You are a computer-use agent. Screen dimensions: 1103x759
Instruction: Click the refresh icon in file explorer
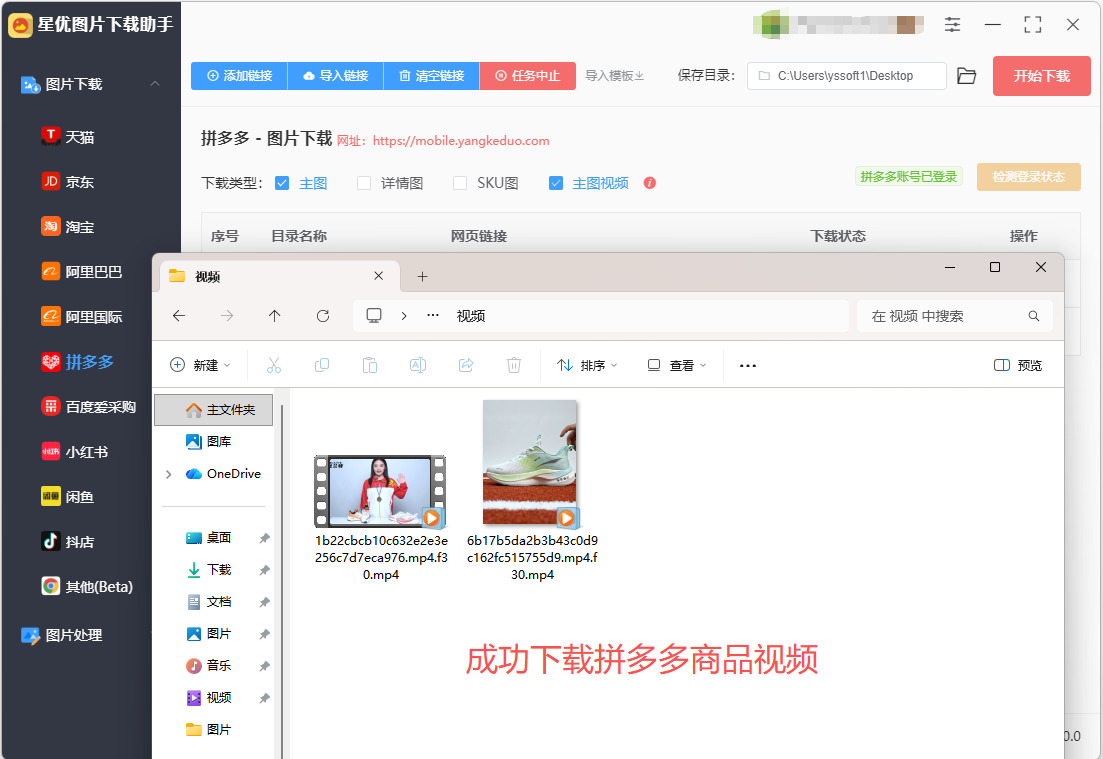322,316
